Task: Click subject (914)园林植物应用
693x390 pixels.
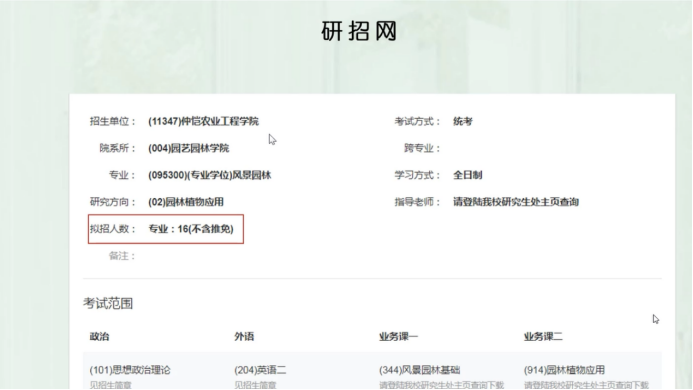Action: coord(564,370)
